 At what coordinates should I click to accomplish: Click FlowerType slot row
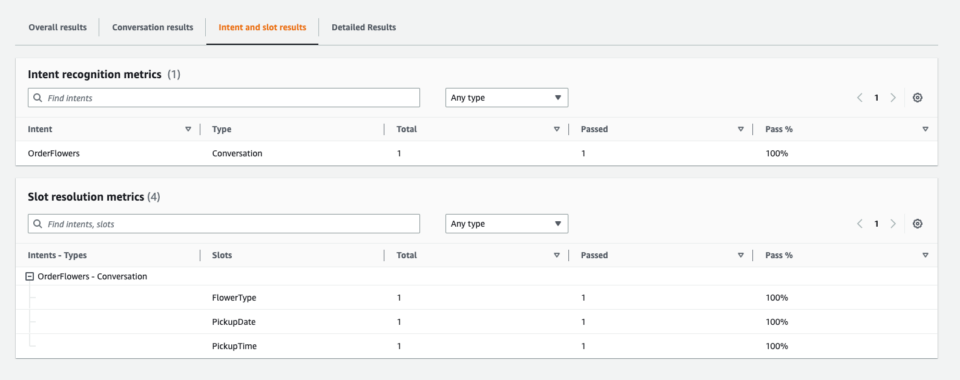(x=476, y=298)
